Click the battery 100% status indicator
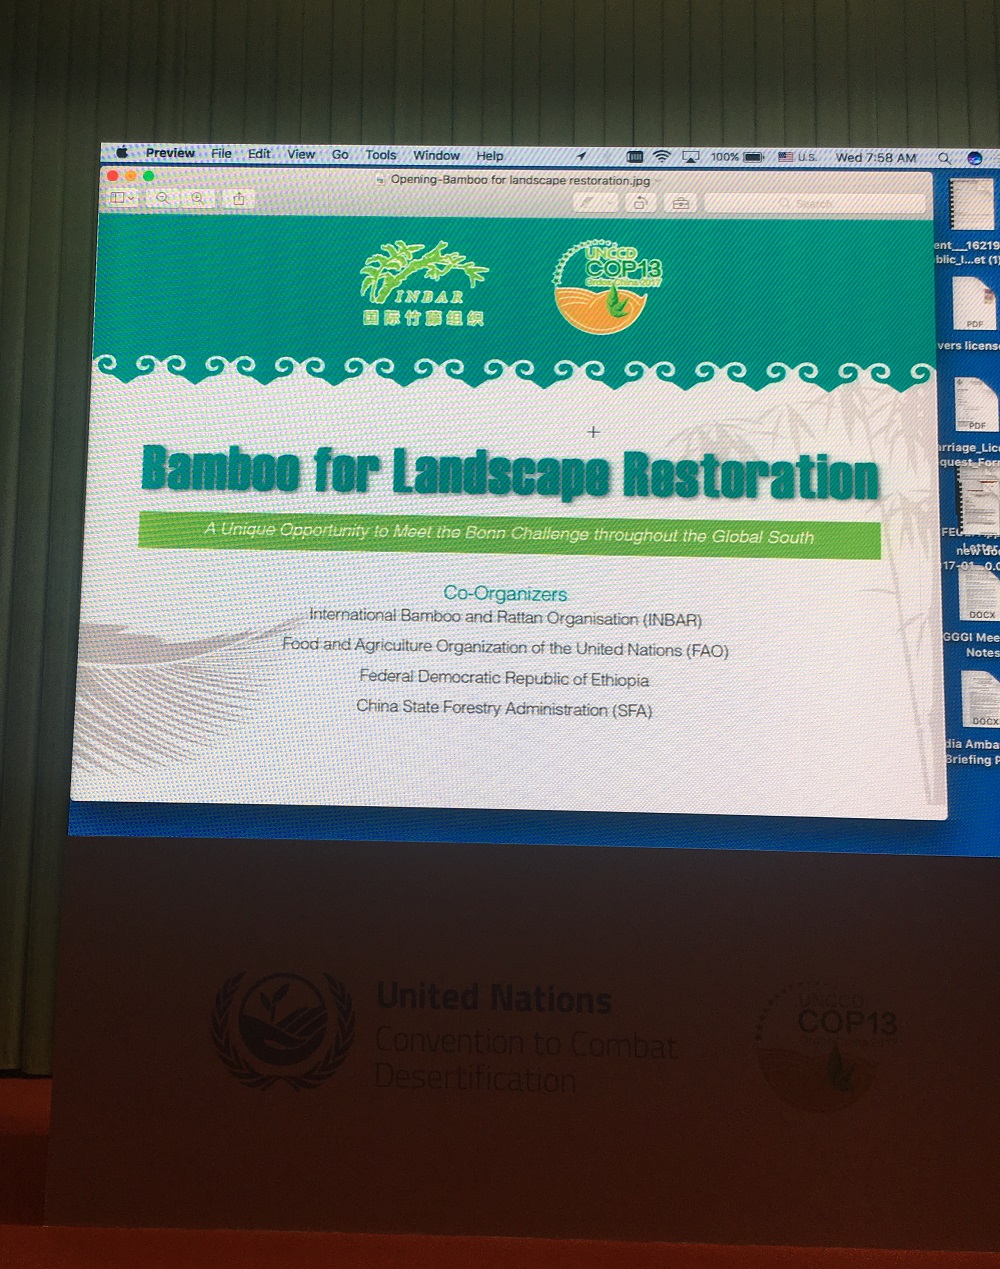Viewport: 1000px width, 1269px height. pos(738,157)
